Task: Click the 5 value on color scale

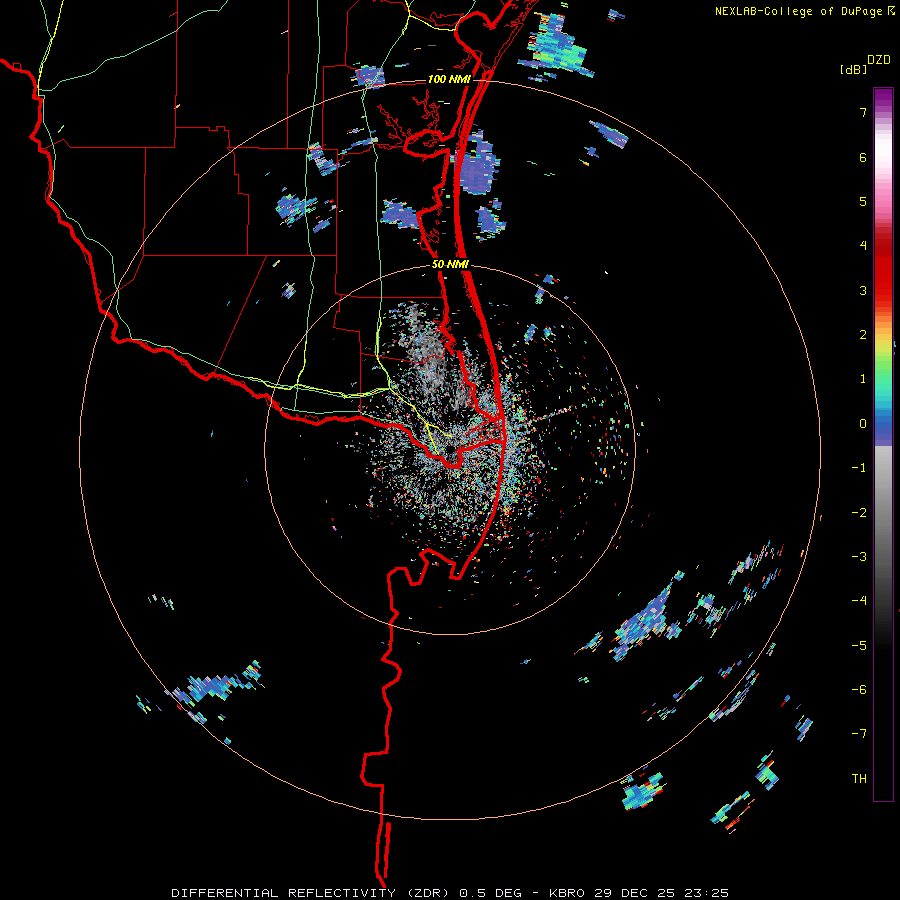Action: [863, 201]
